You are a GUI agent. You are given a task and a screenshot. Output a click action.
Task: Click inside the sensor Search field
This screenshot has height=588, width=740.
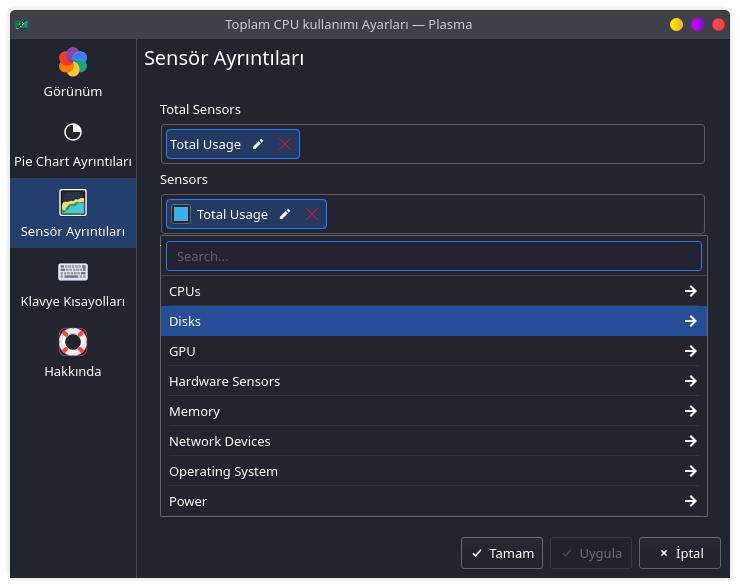(433, 256)
